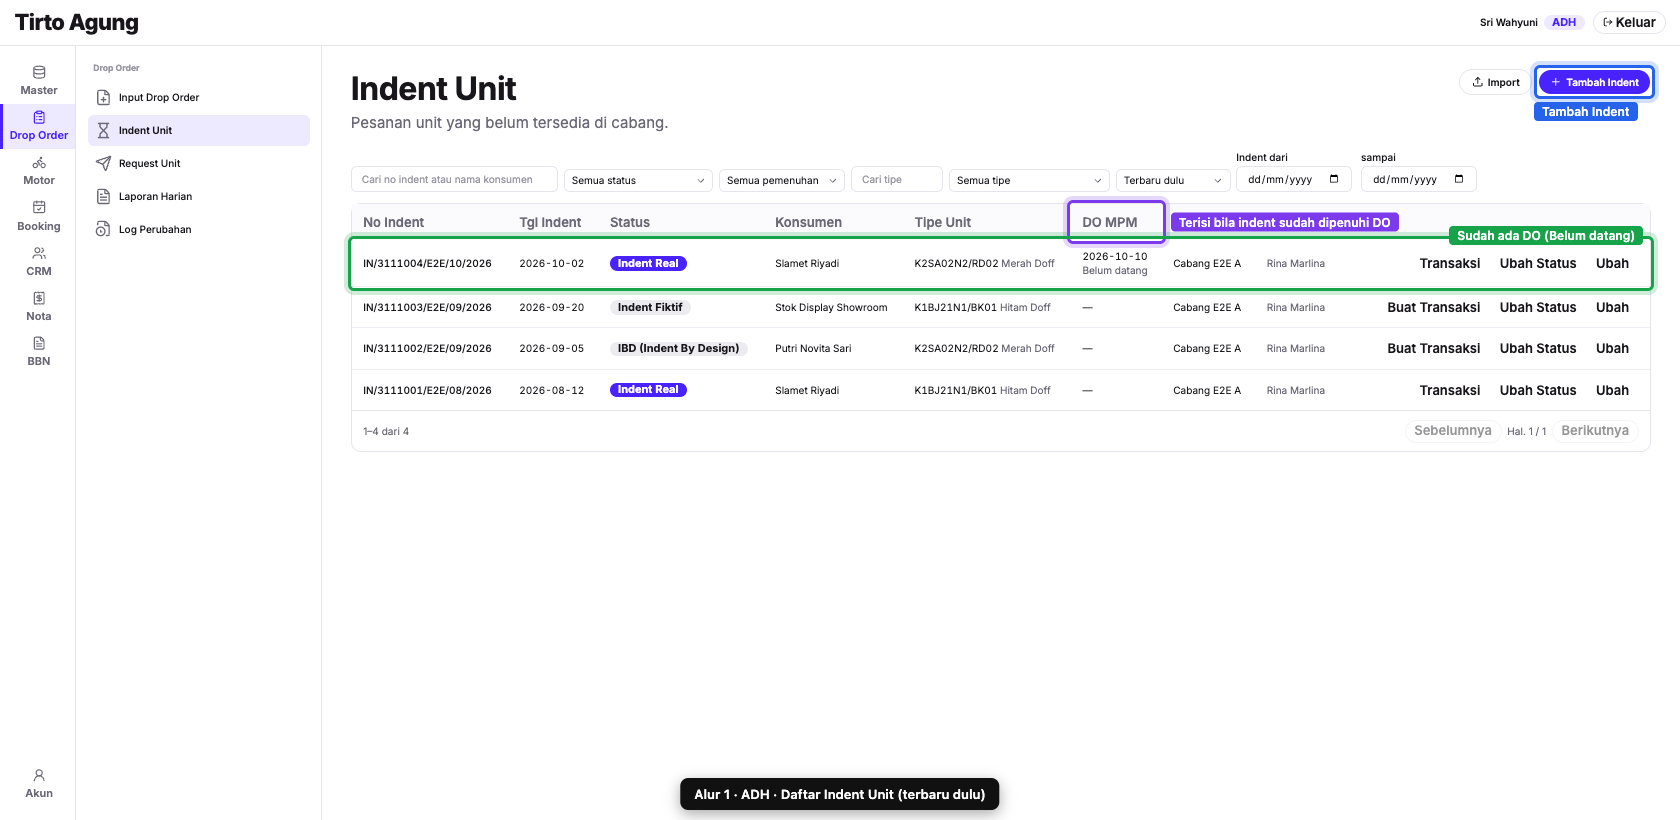The image size is (1680, 820).
Task: Click Buat Transaksi for Stok Display Showroom
Action: pyautogui.click(x=1433, y=307)
